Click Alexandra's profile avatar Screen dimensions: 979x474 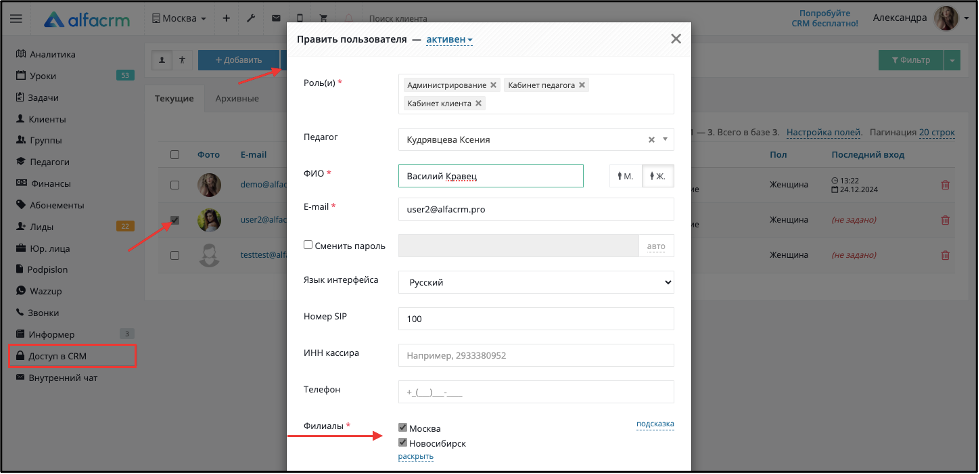point(945,19)
